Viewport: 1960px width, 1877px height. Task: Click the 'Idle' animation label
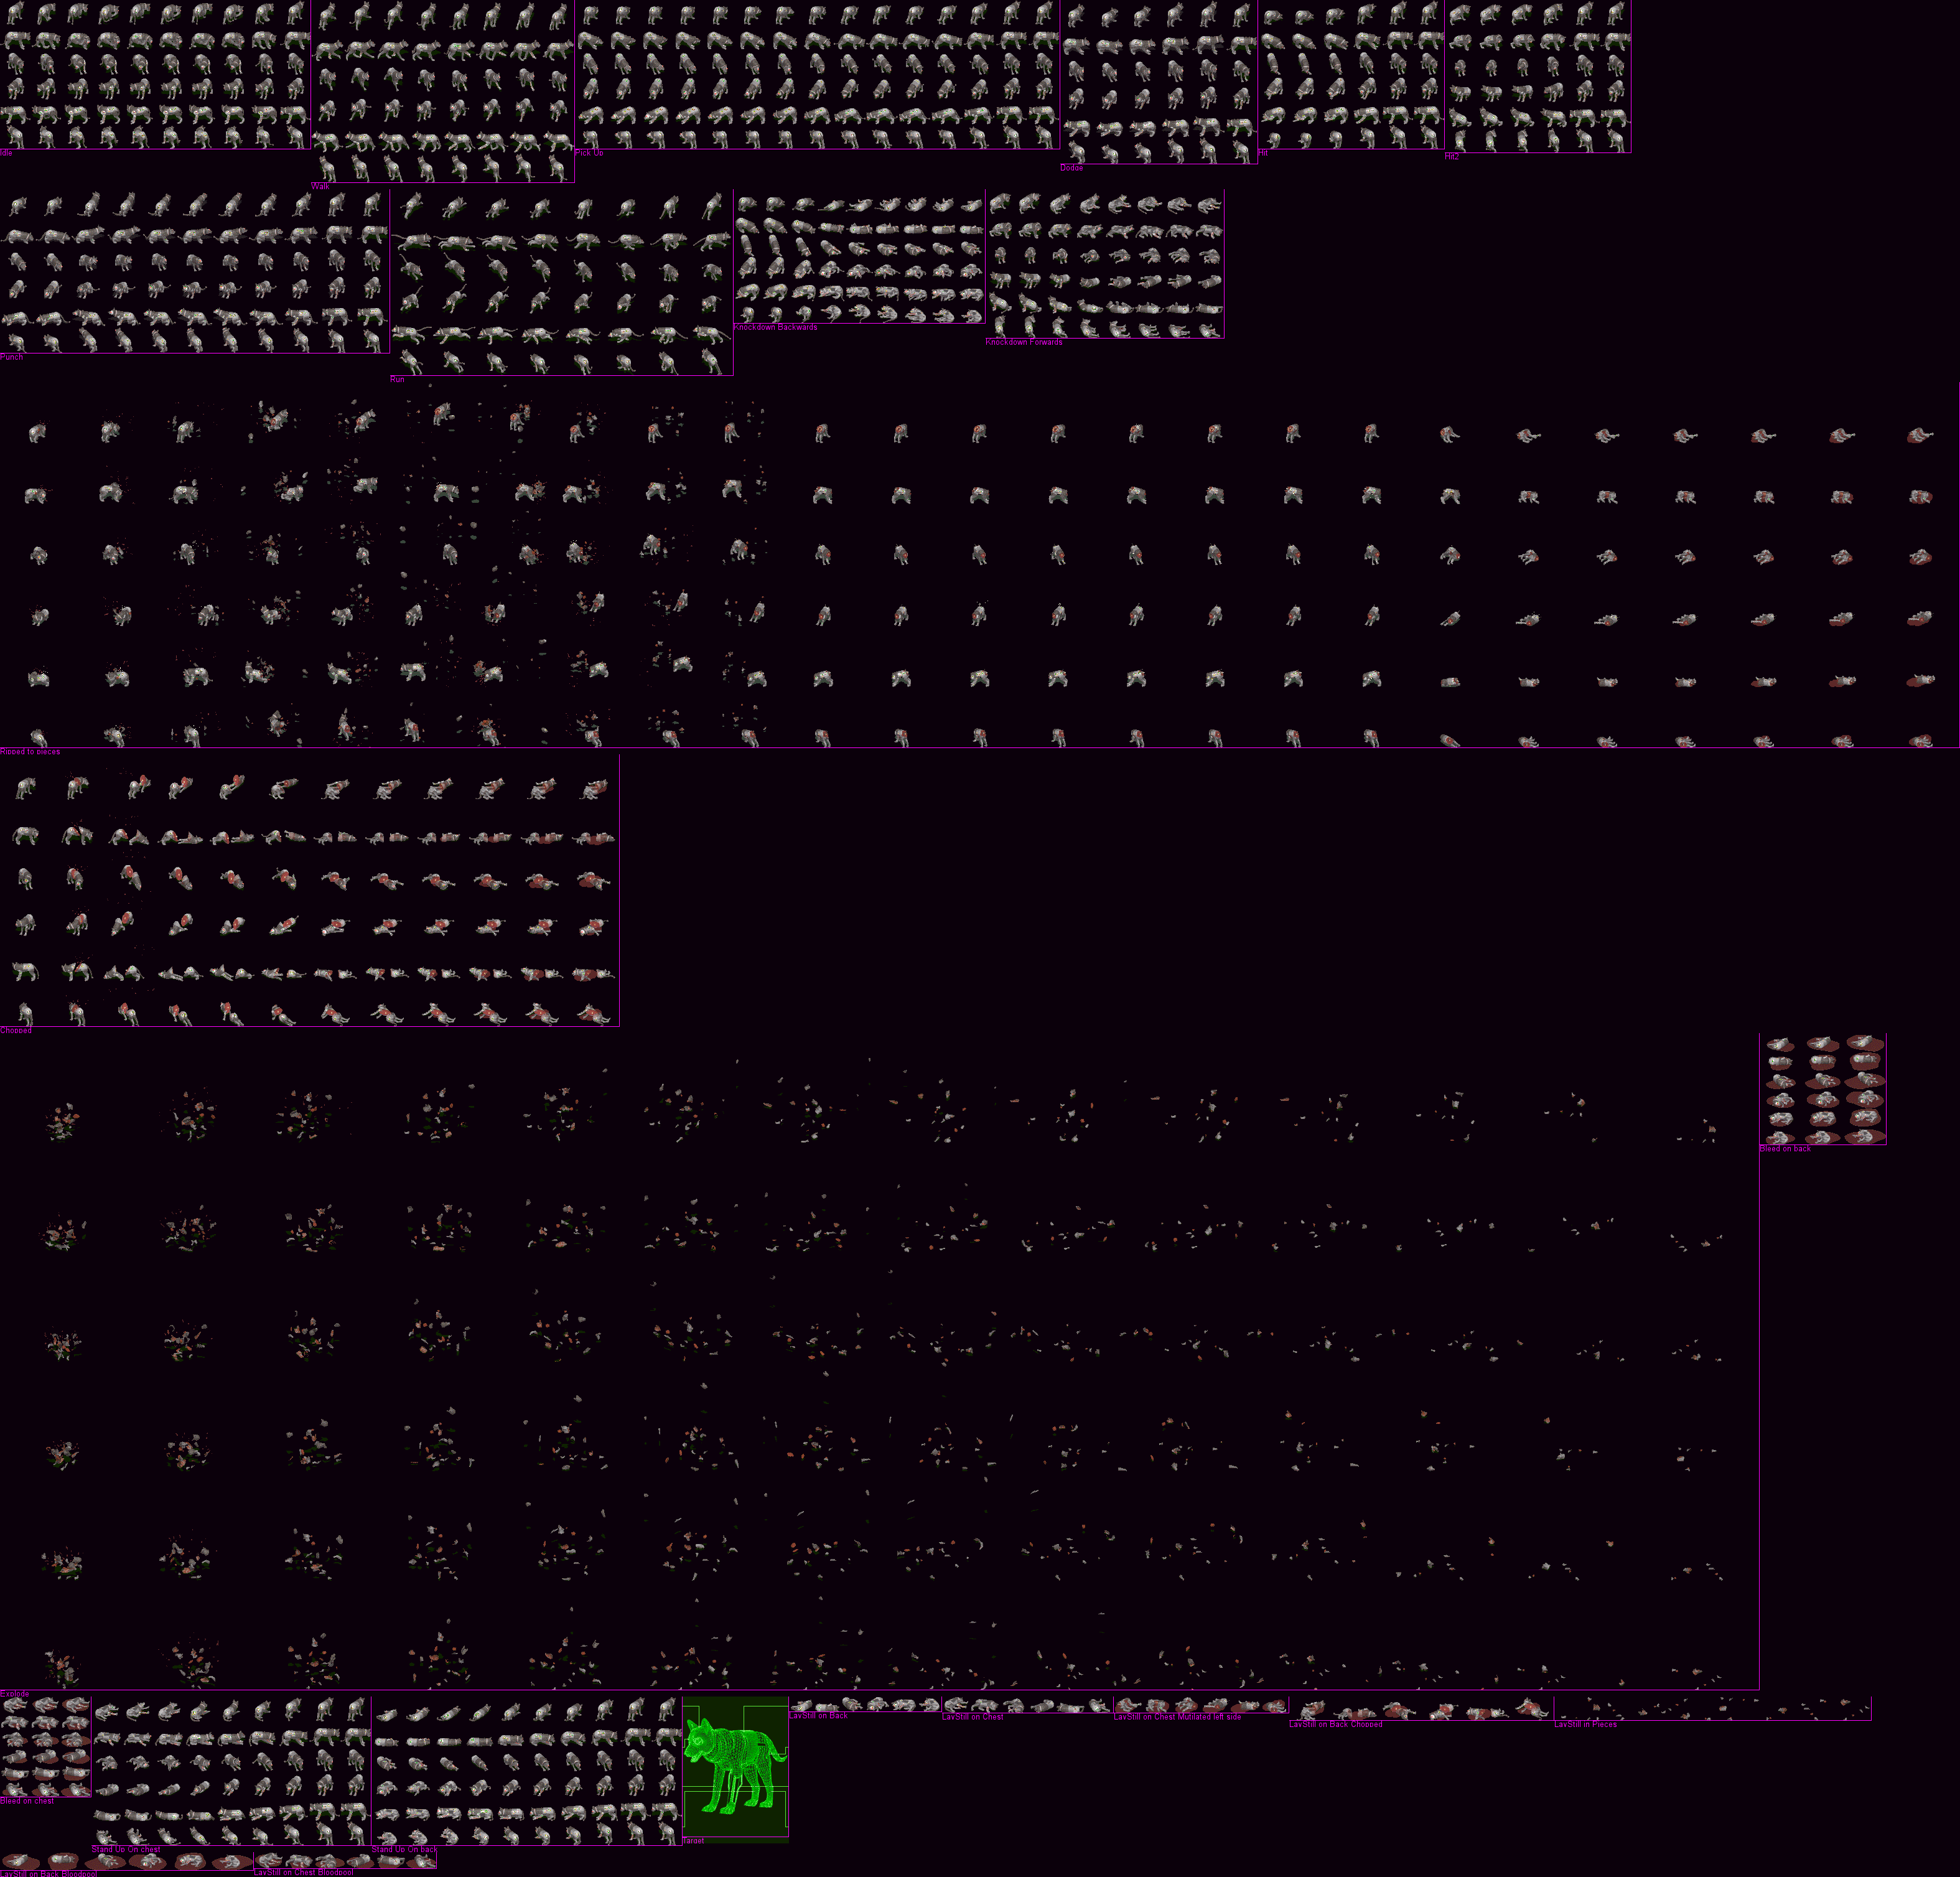7,153
